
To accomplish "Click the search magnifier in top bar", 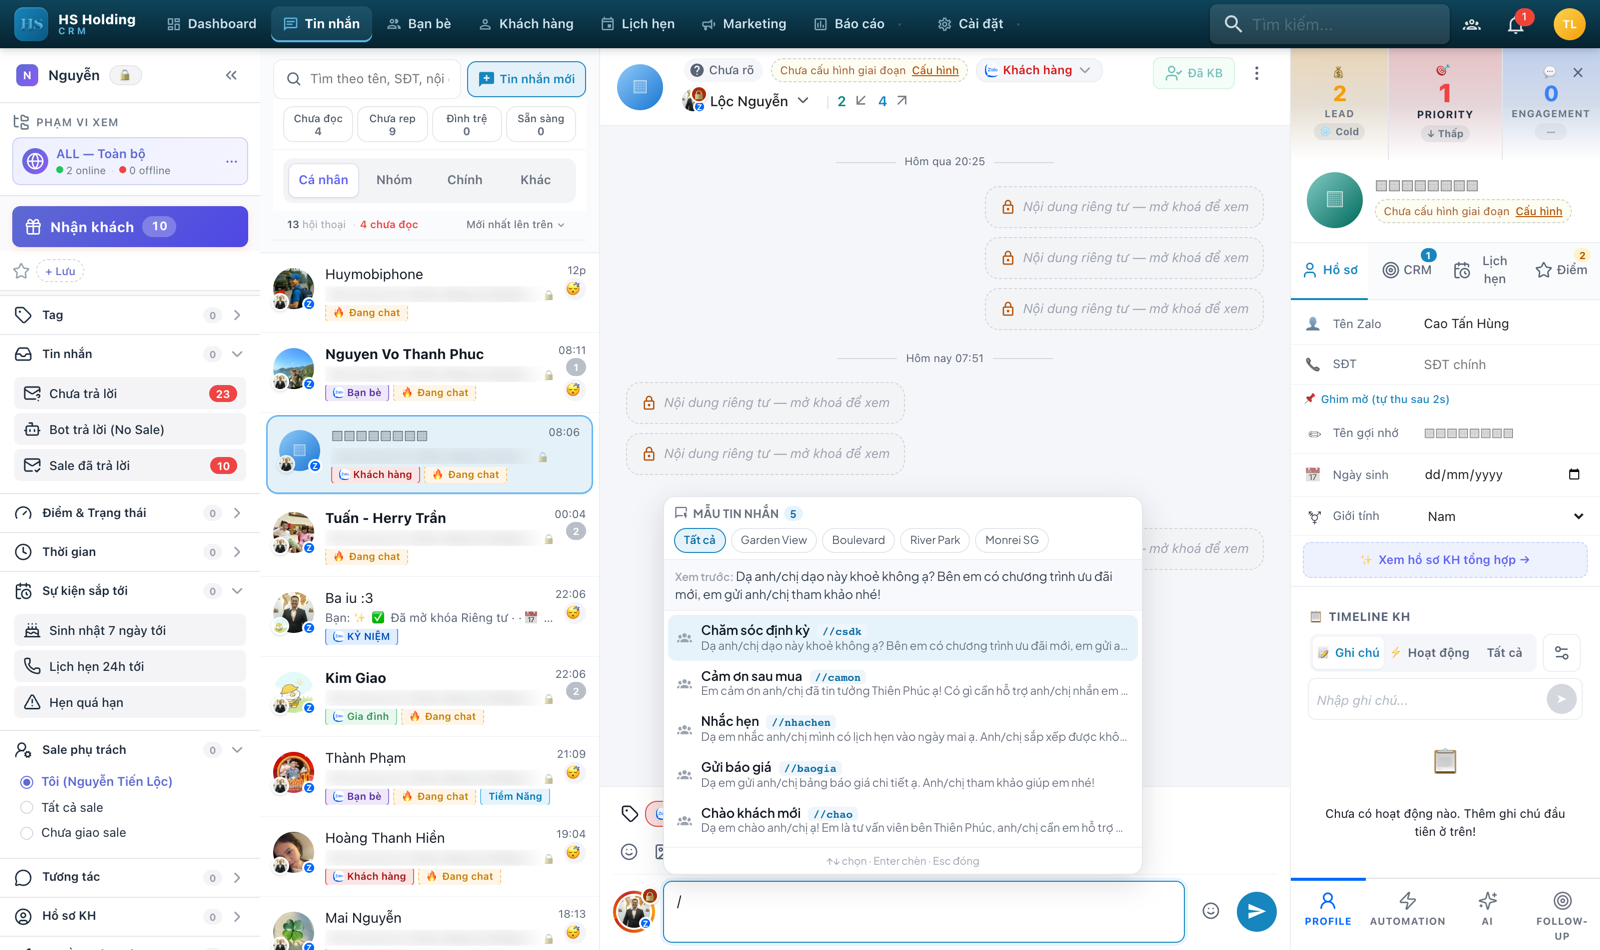I will (x=1233, y=24).
